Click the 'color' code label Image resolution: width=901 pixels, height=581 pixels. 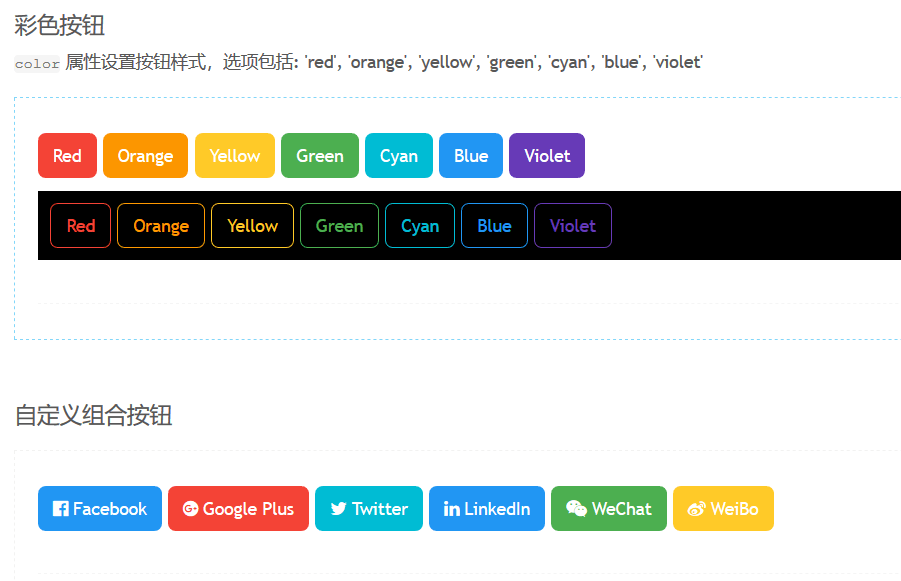click(x=37, y=64)
